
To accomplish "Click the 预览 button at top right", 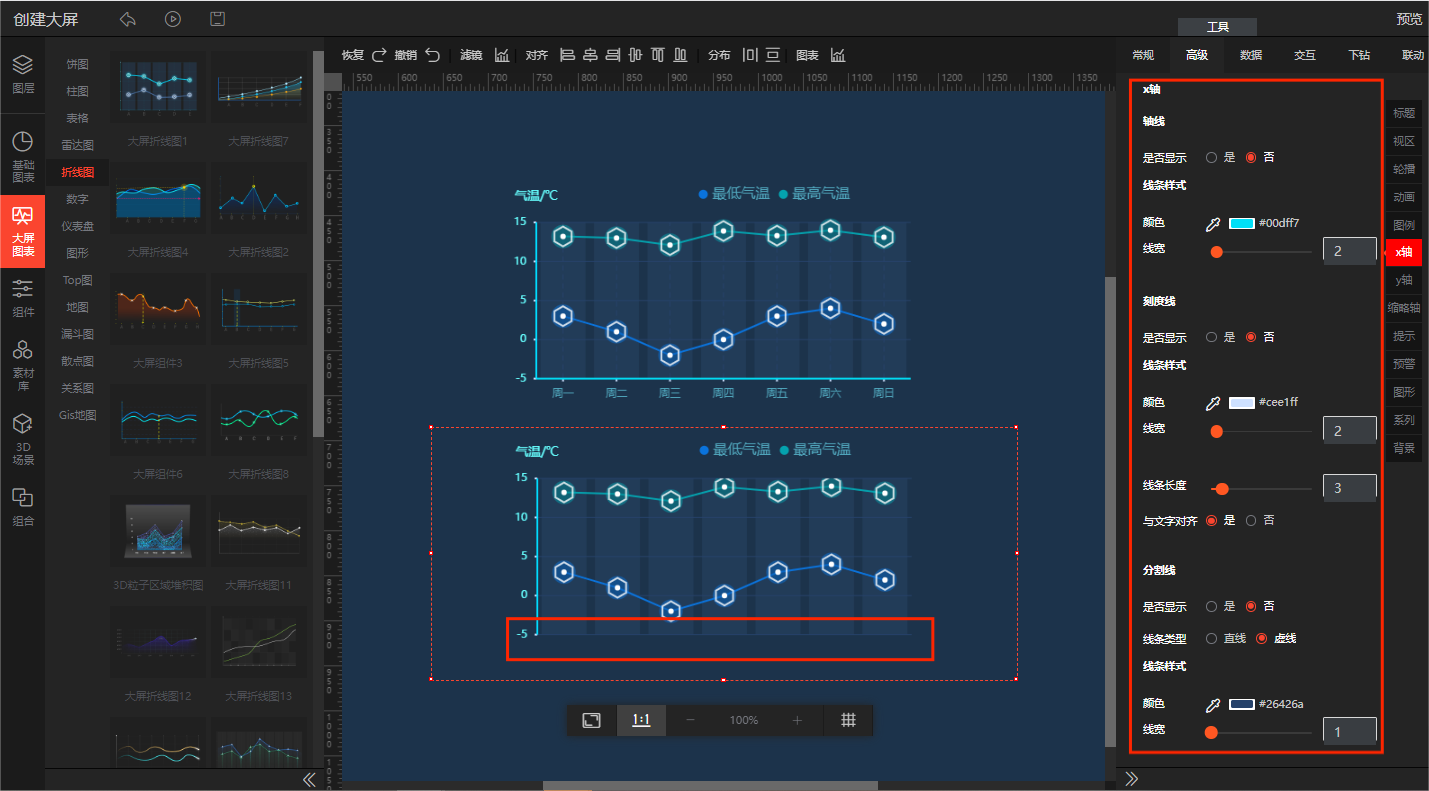I will point(1409,19).
